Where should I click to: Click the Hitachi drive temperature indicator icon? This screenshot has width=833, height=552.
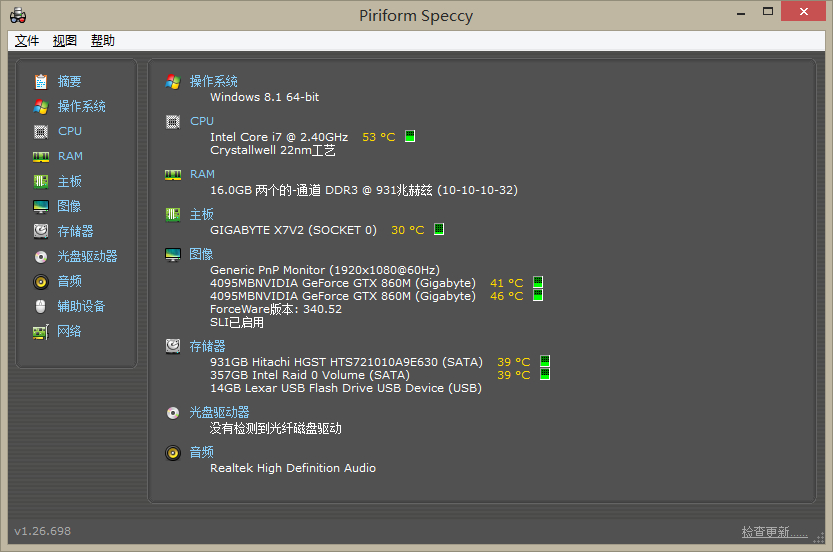click(x=545, y=361)
